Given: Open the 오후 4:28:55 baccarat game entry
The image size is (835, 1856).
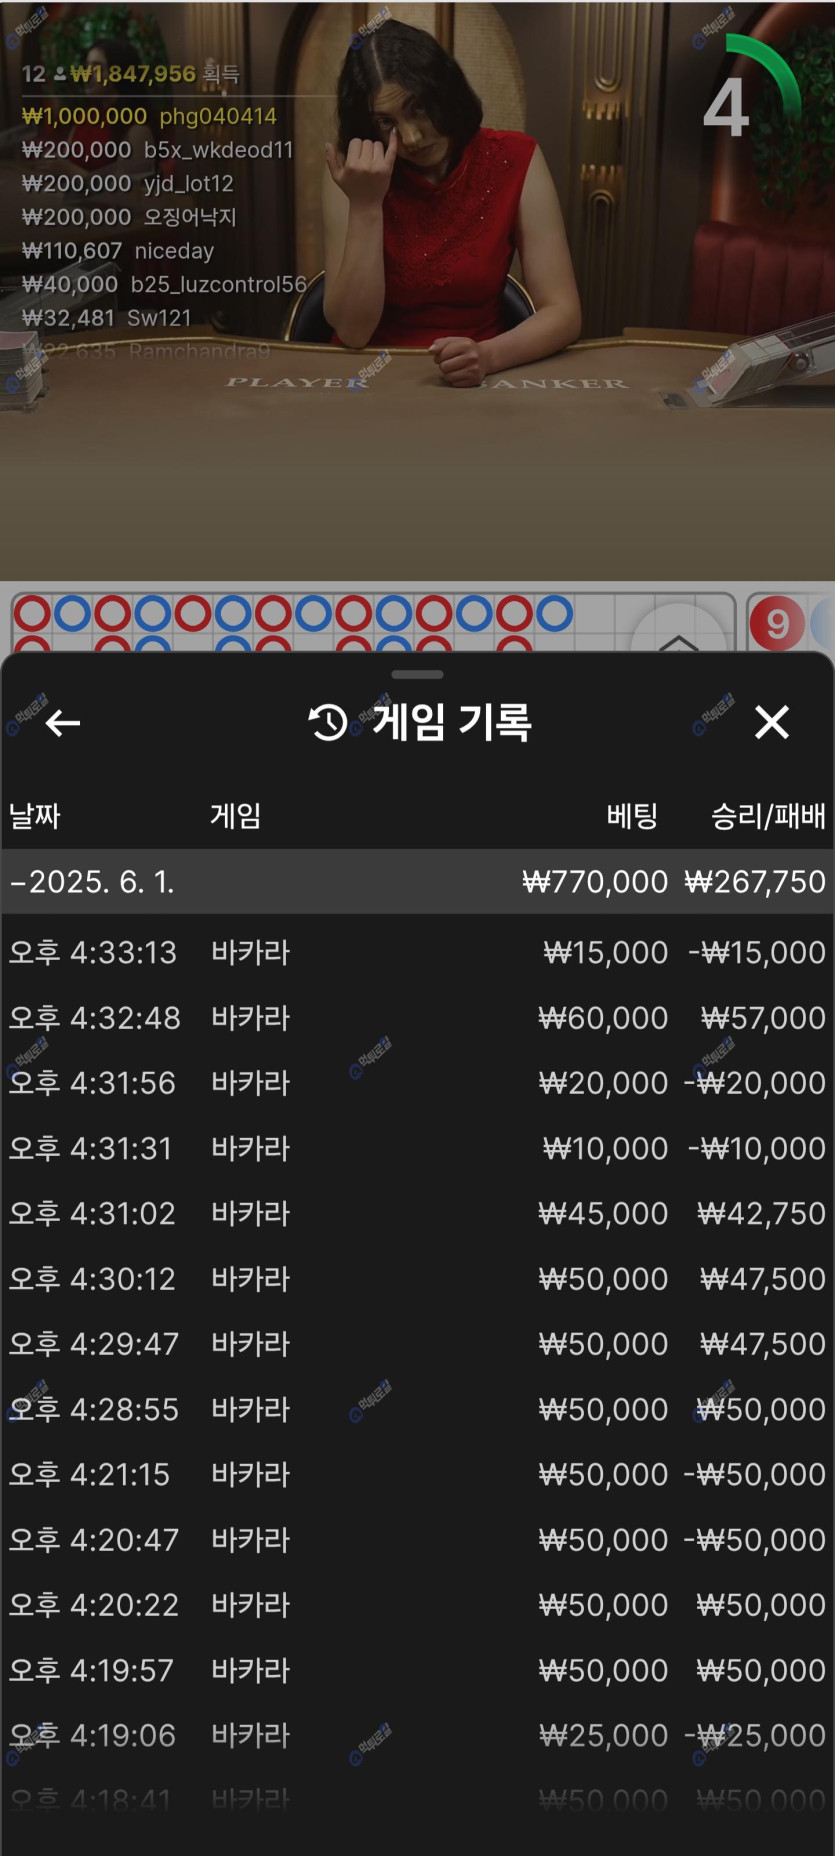Looking at the screenshot, I should pyautogui.click(x=417, y=1409).
